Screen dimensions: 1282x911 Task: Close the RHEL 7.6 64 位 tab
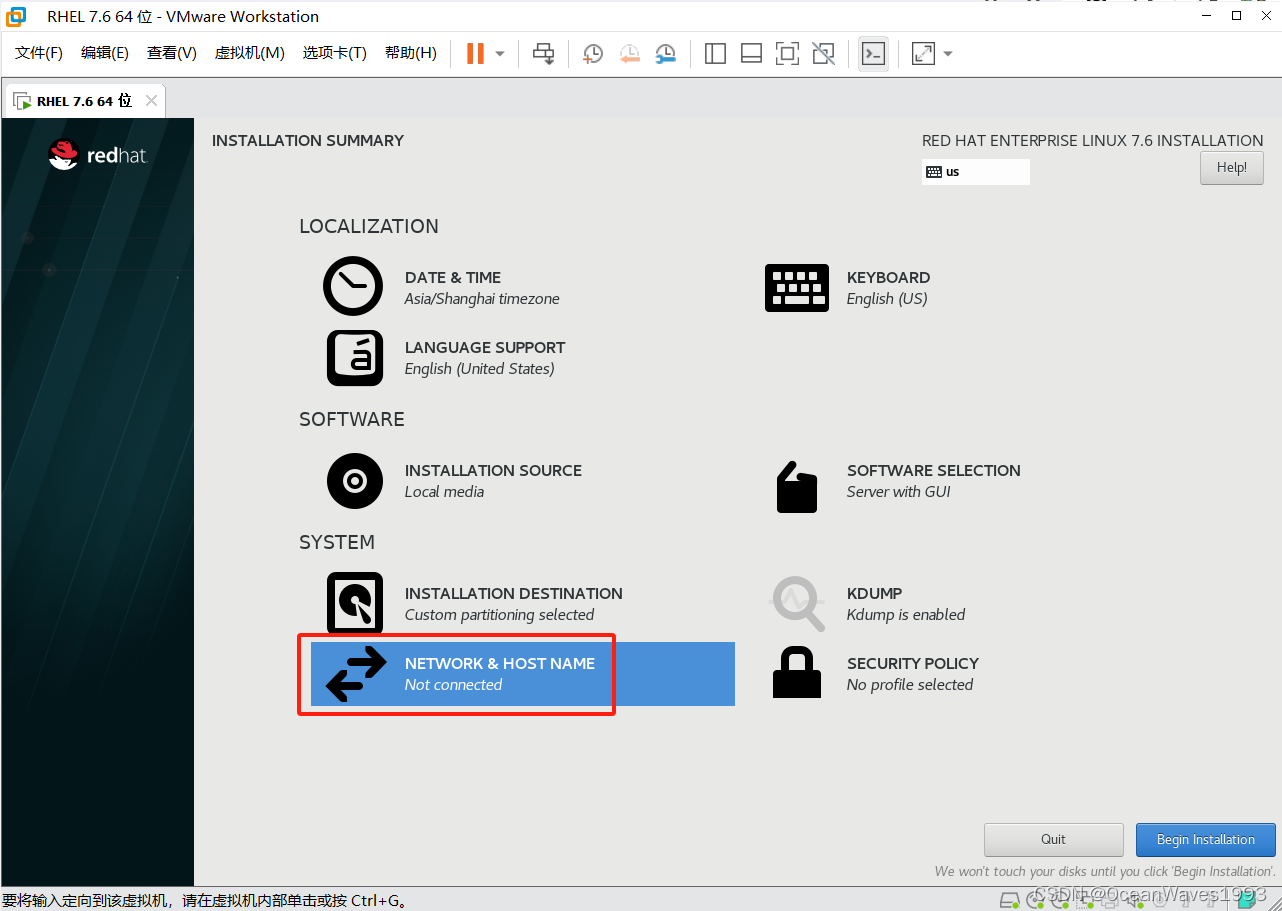coord(151,101)
